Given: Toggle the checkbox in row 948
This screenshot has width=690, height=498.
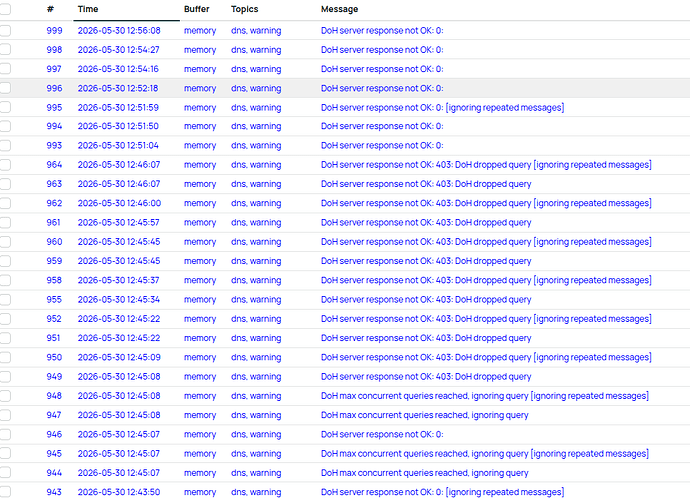Looking at the screenshot, I should pyautogui.click(x=5, y=396).
